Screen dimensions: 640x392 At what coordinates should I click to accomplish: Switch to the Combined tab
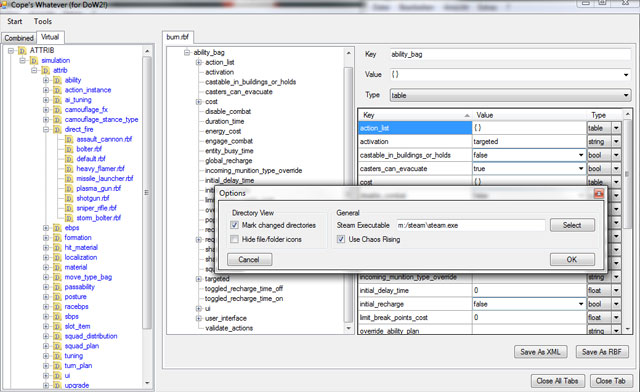point(19,38)
